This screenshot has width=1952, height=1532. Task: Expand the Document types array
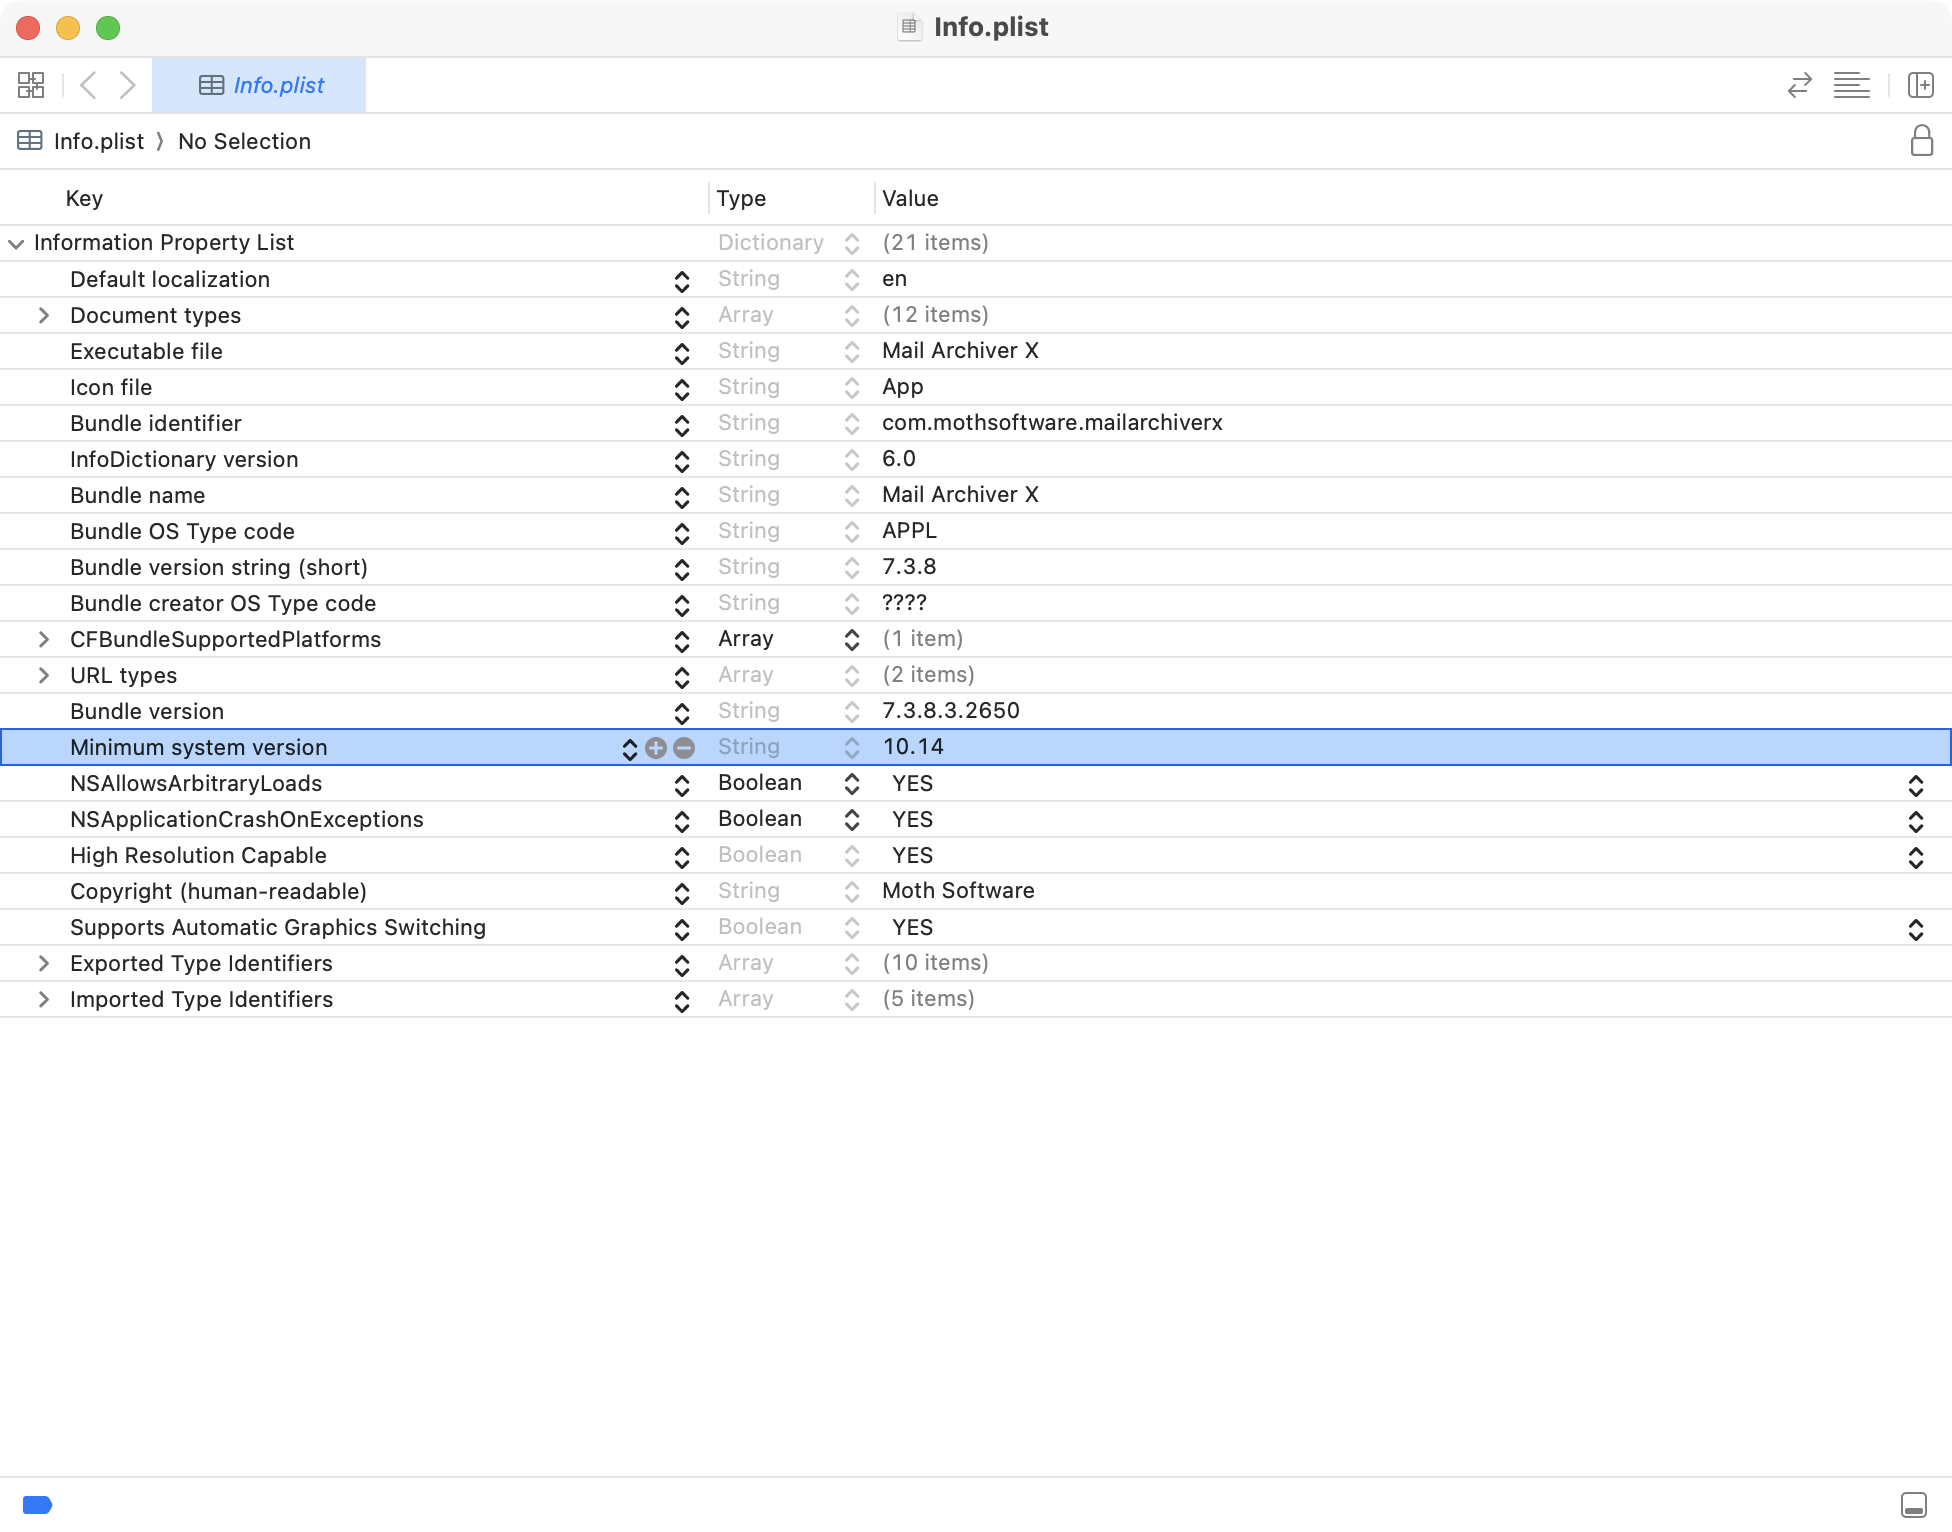[x=43, y=315]
